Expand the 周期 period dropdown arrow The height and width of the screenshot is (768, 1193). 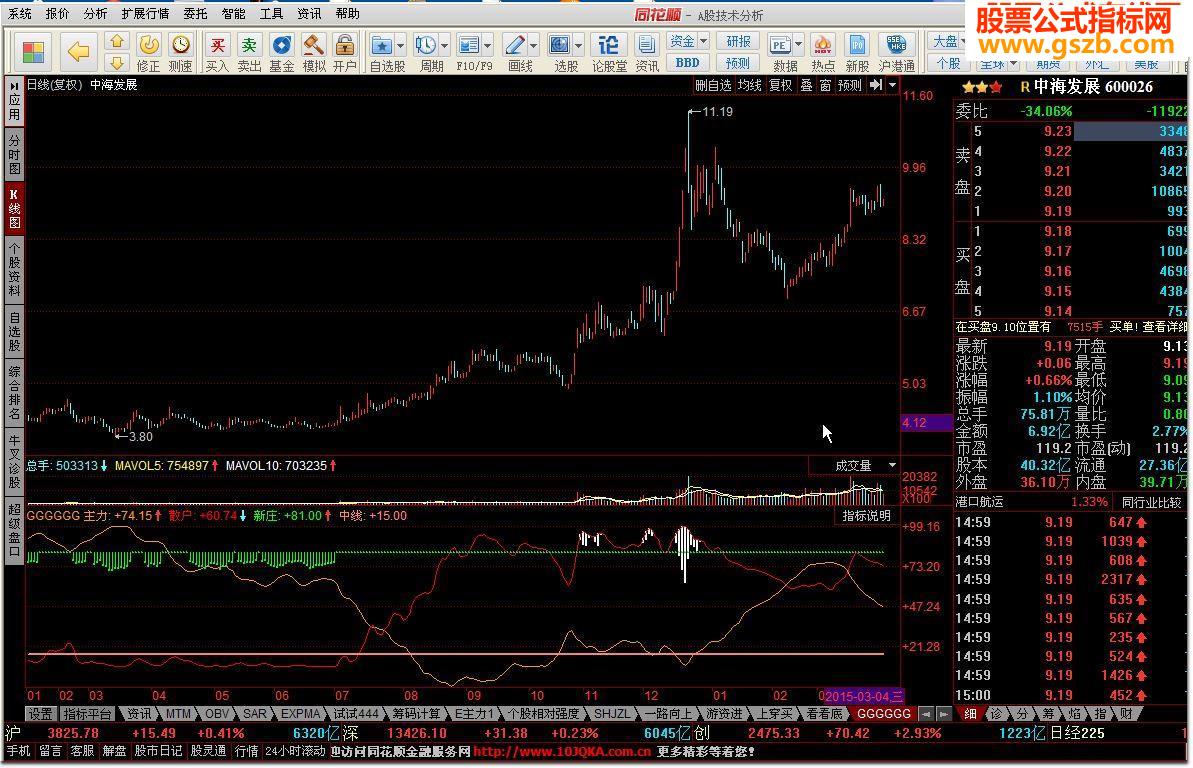pos(444,46)
